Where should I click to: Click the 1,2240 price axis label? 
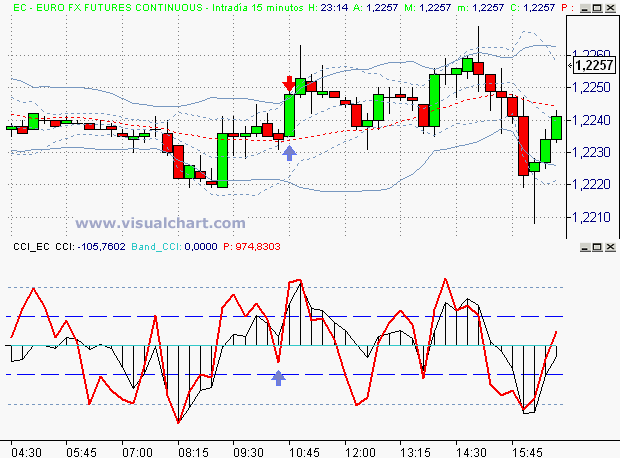(592, 120)
